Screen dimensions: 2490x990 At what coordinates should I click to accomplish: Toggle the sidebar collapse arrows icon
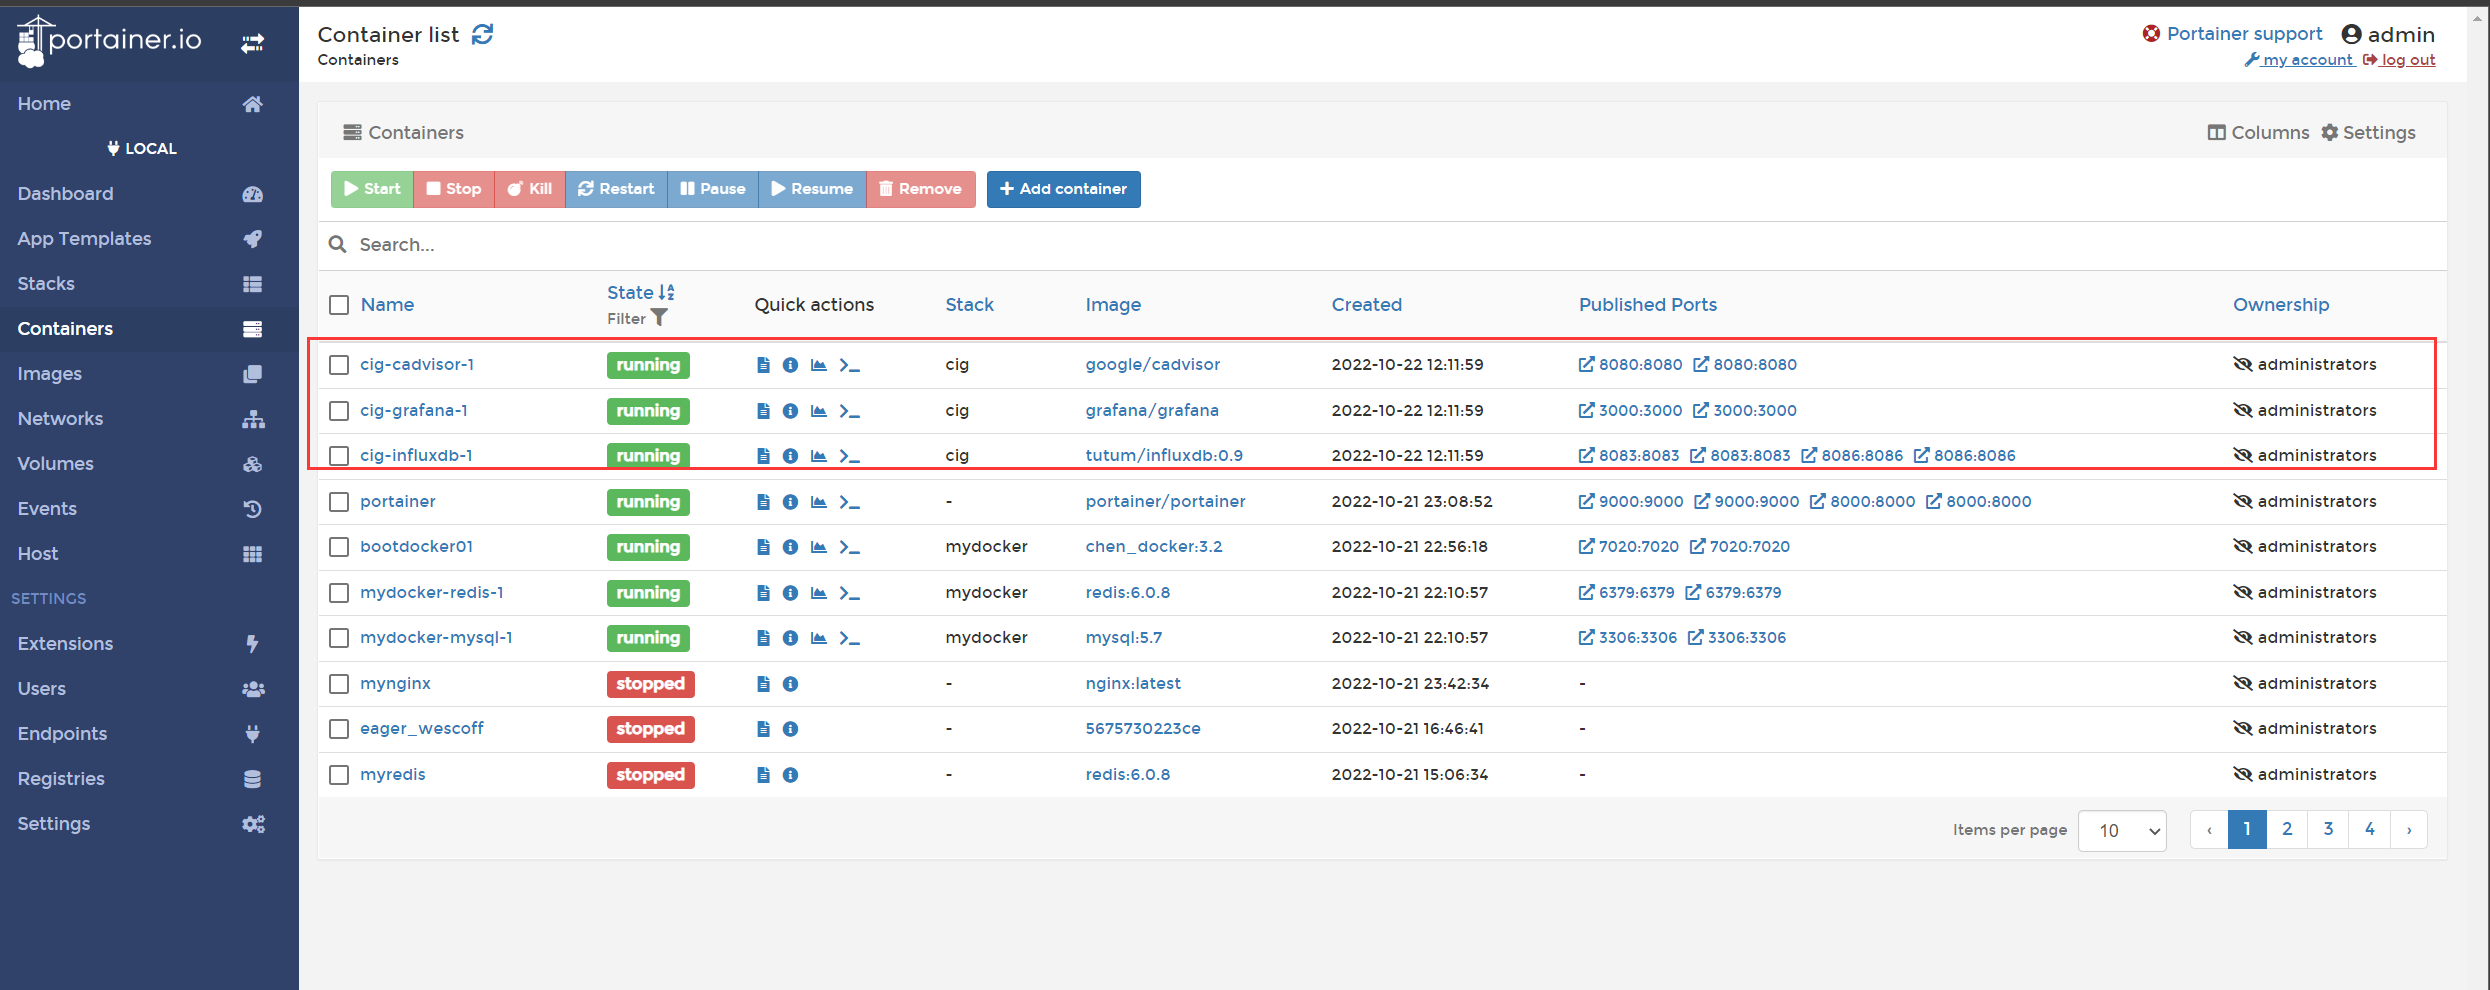252,43
